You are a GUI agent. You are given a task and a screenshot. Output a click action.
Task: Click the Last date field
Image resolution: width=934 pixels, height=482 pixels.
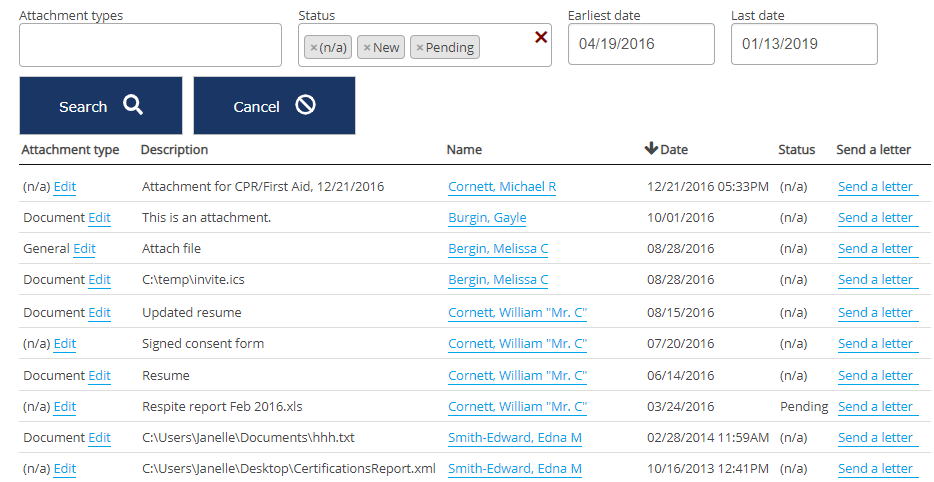coord(803,45)
